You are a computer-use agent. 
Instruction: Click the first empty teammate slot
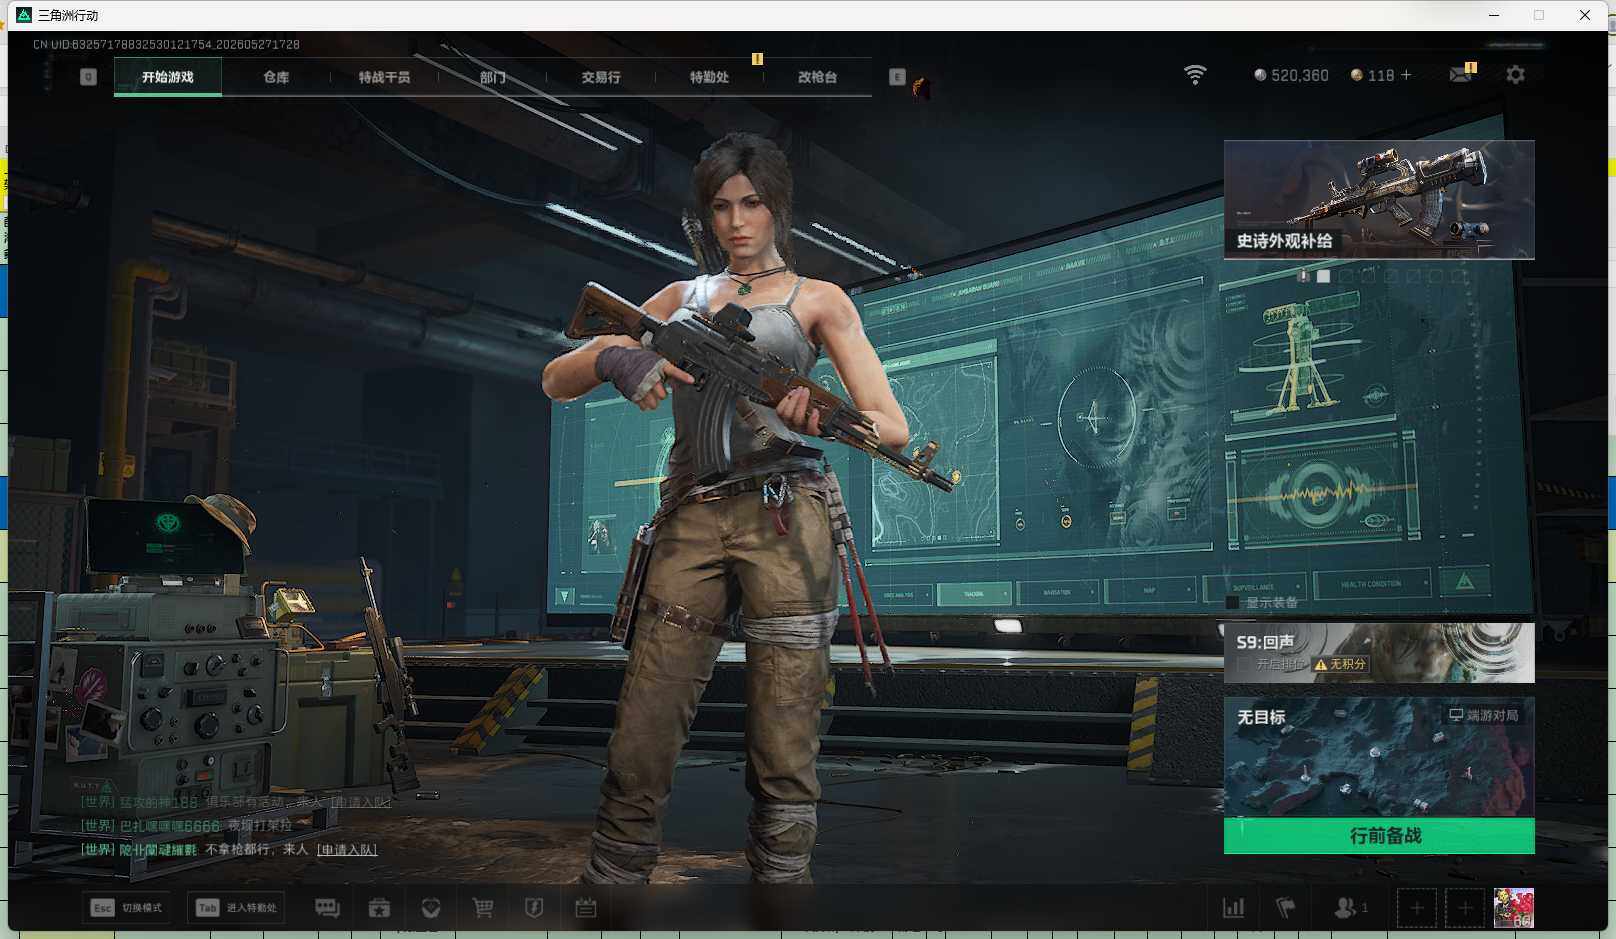point(1417,908)
